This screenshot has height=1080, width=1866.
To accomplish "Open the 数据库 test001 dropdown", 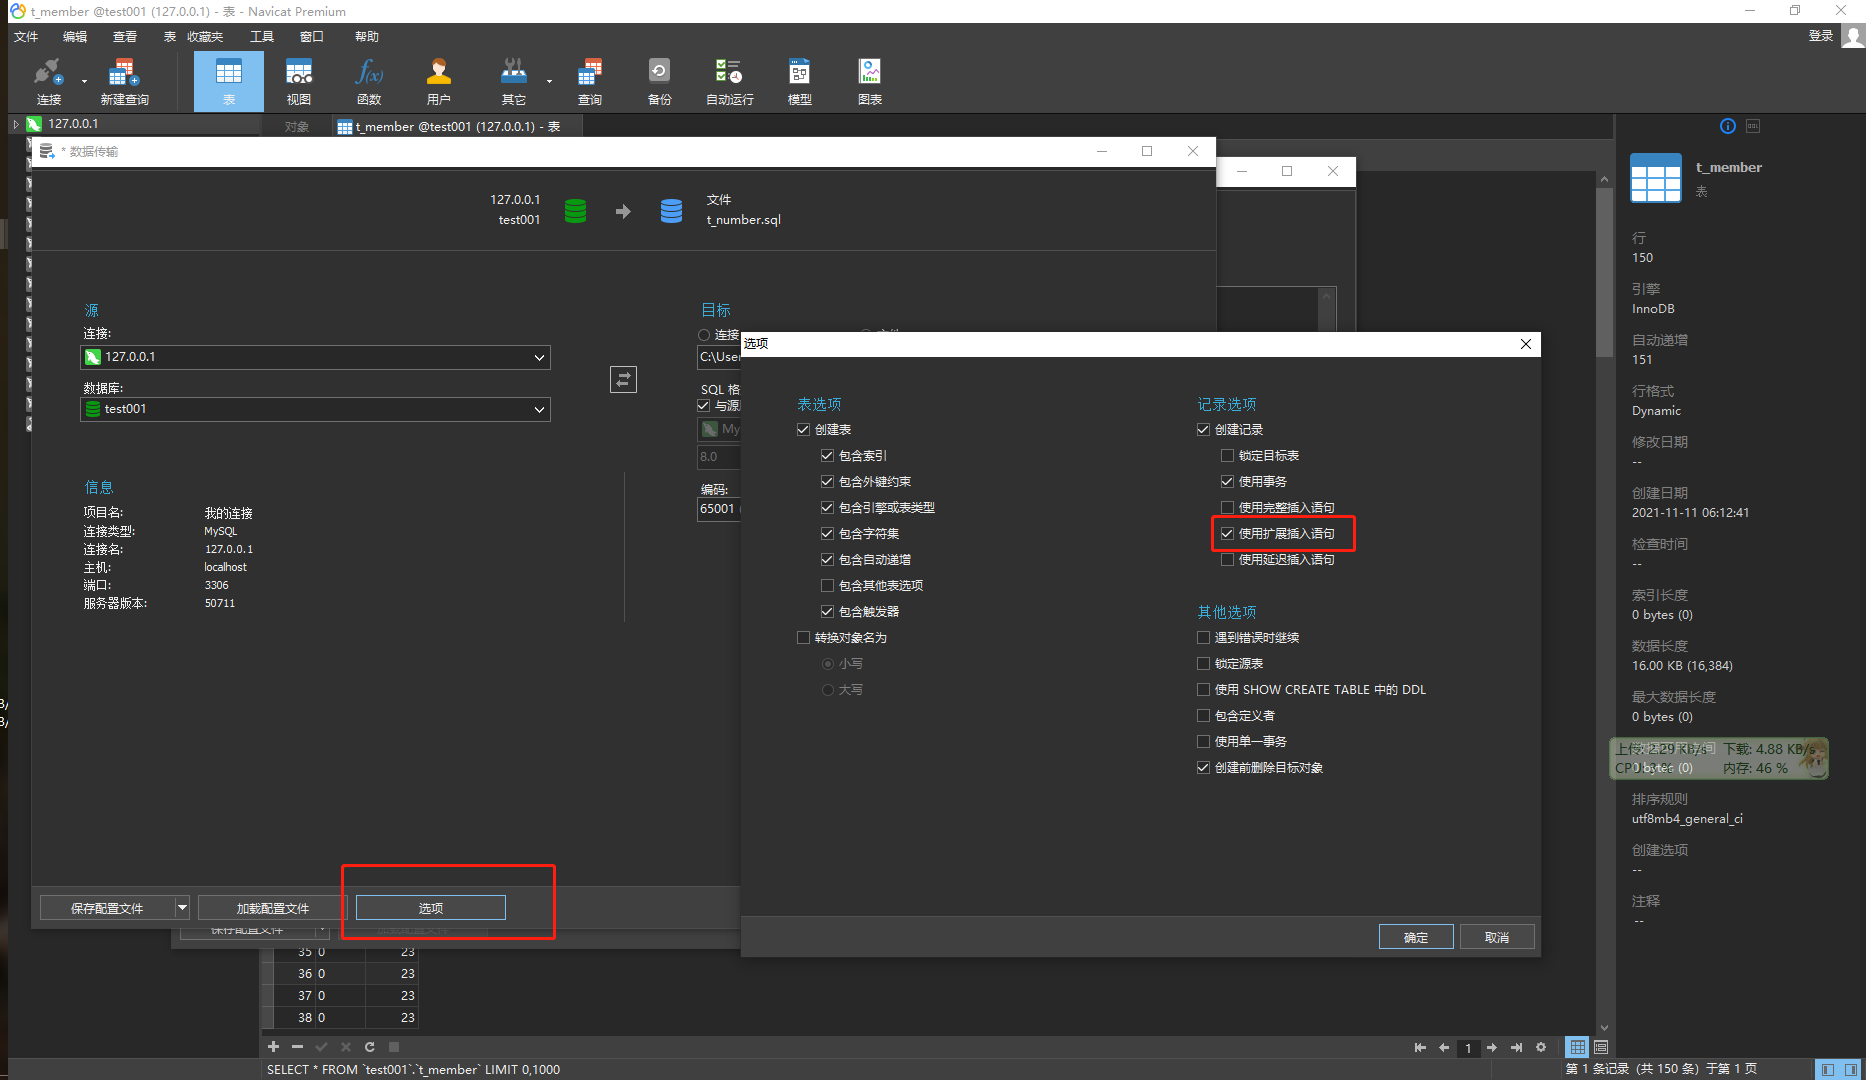I will point(315,409).
